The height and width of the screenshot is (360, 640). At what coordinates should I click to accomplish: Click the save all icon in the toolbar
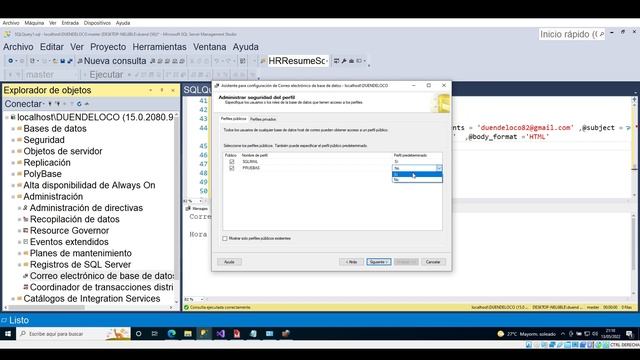(x=70, y=61)
